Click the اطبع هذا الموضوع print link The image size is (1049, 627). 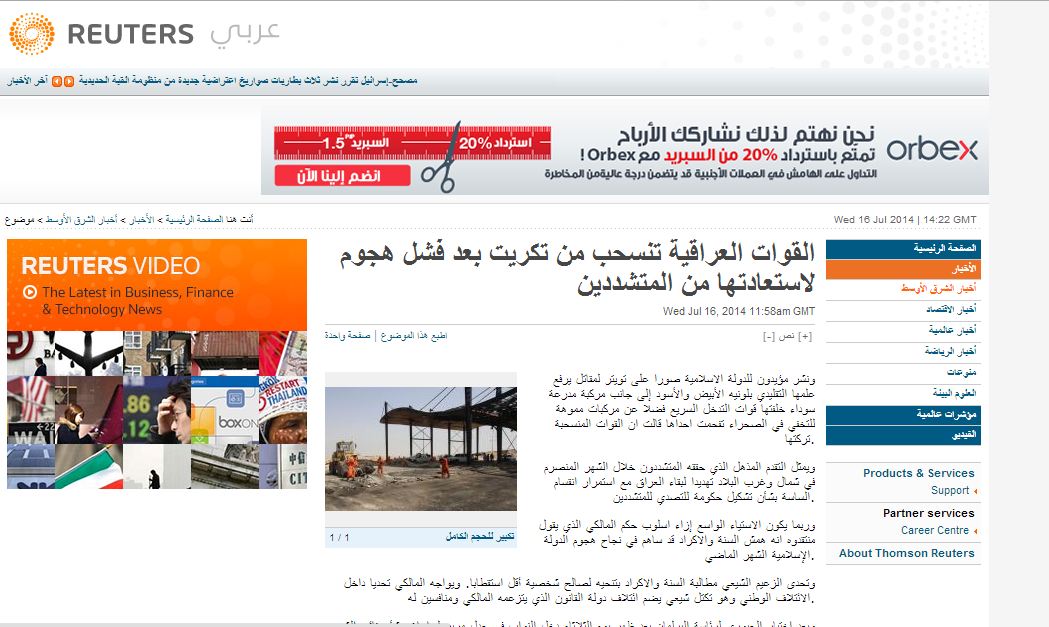coord(413,336)
